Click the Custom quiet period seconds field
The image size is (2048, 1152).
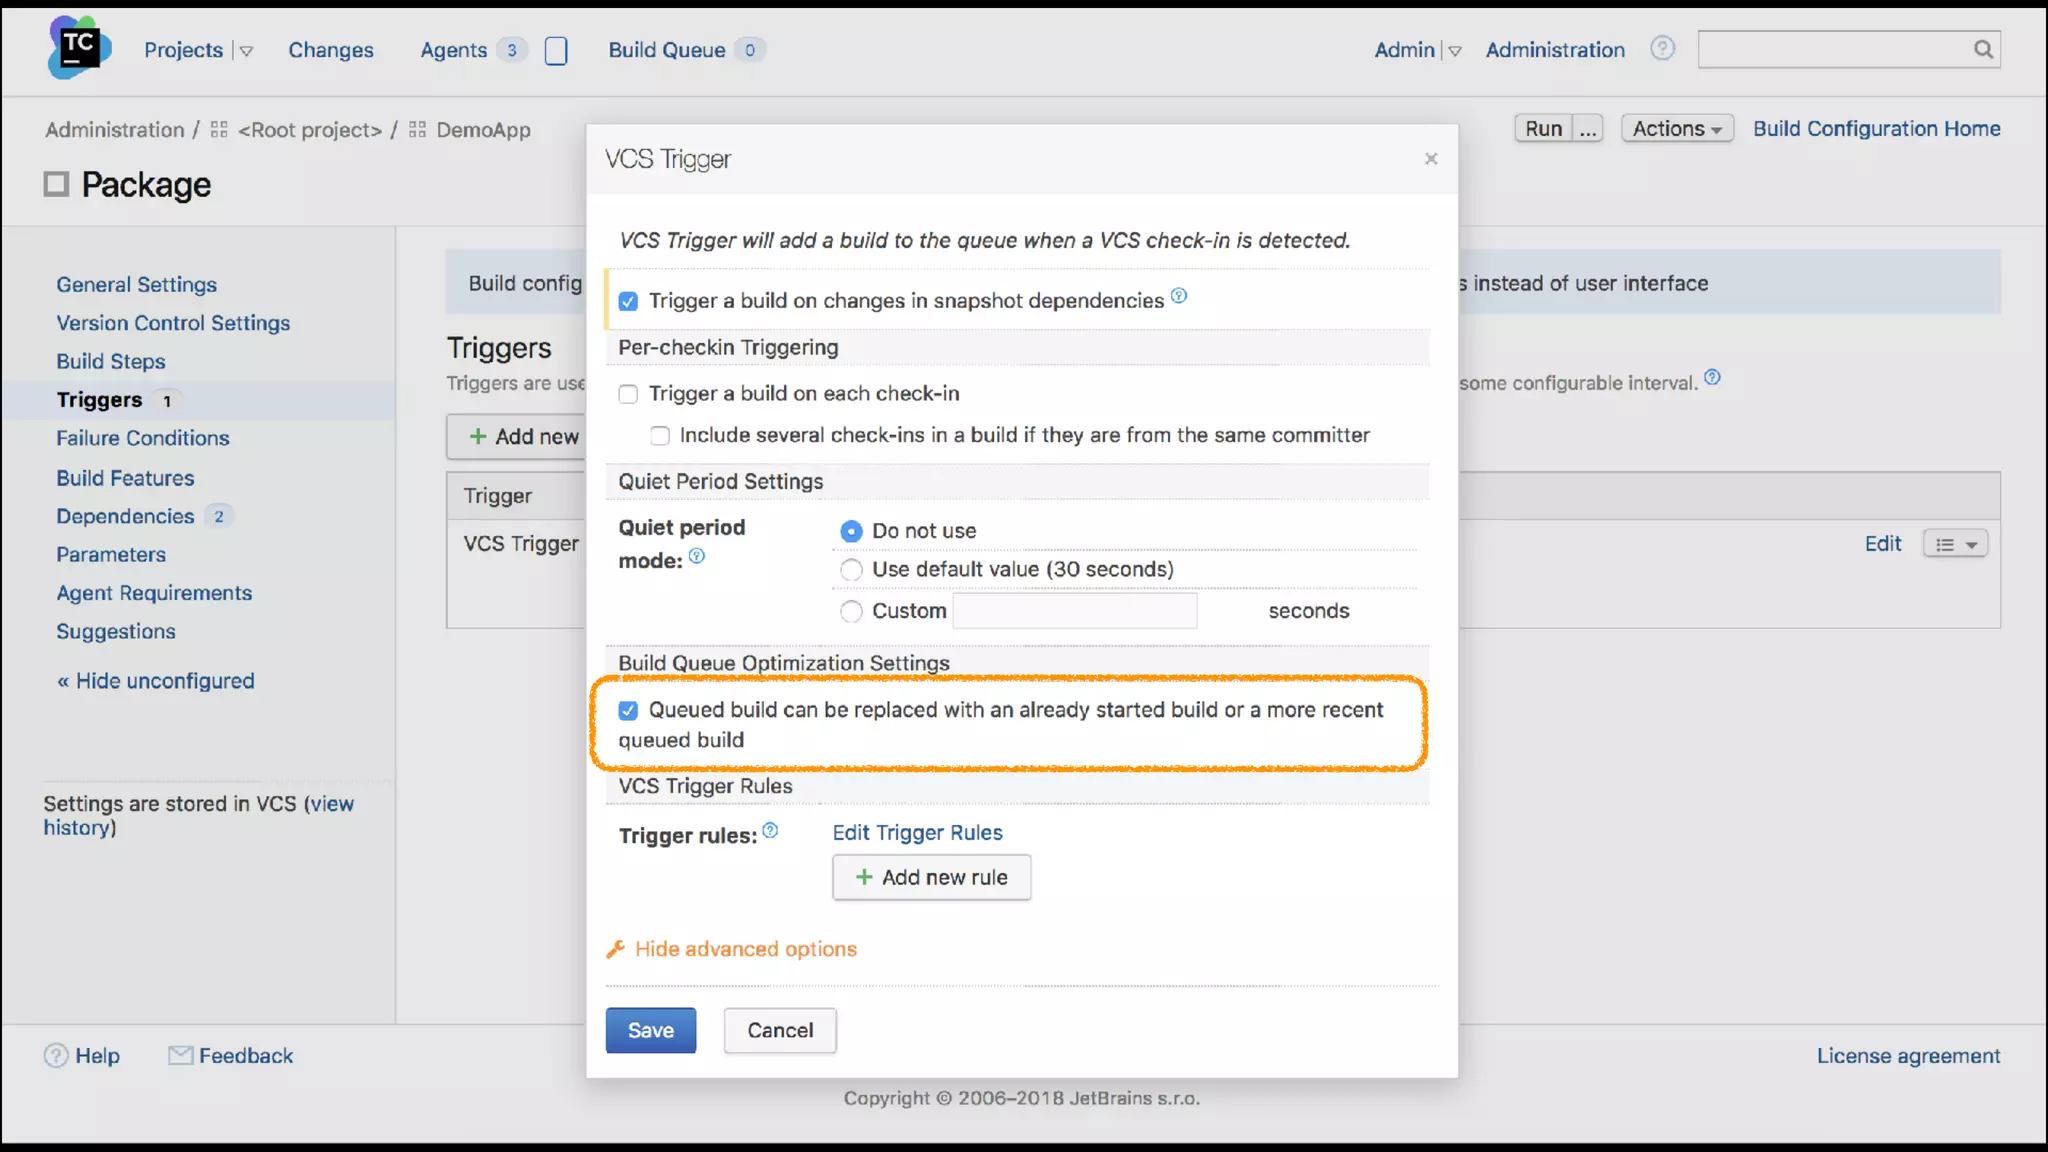click(x=1074, y=611)
